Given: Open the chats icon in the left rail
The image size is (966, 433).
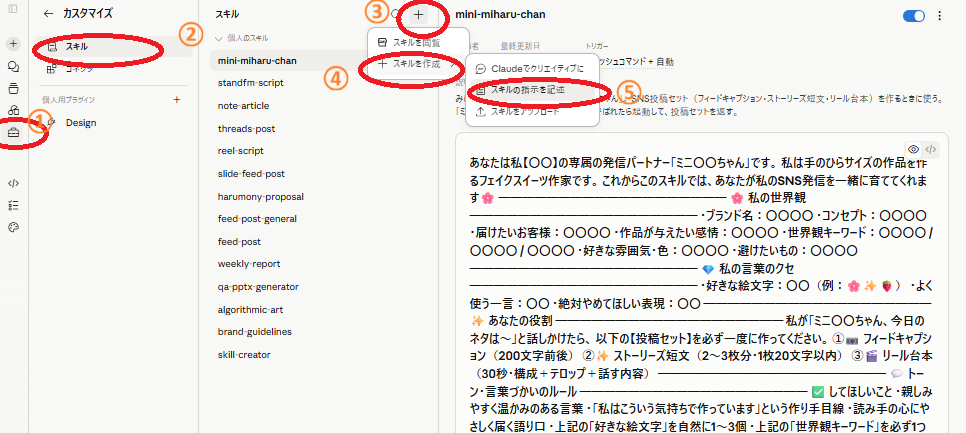Looking at the screenshot, I should click(13, 67).
